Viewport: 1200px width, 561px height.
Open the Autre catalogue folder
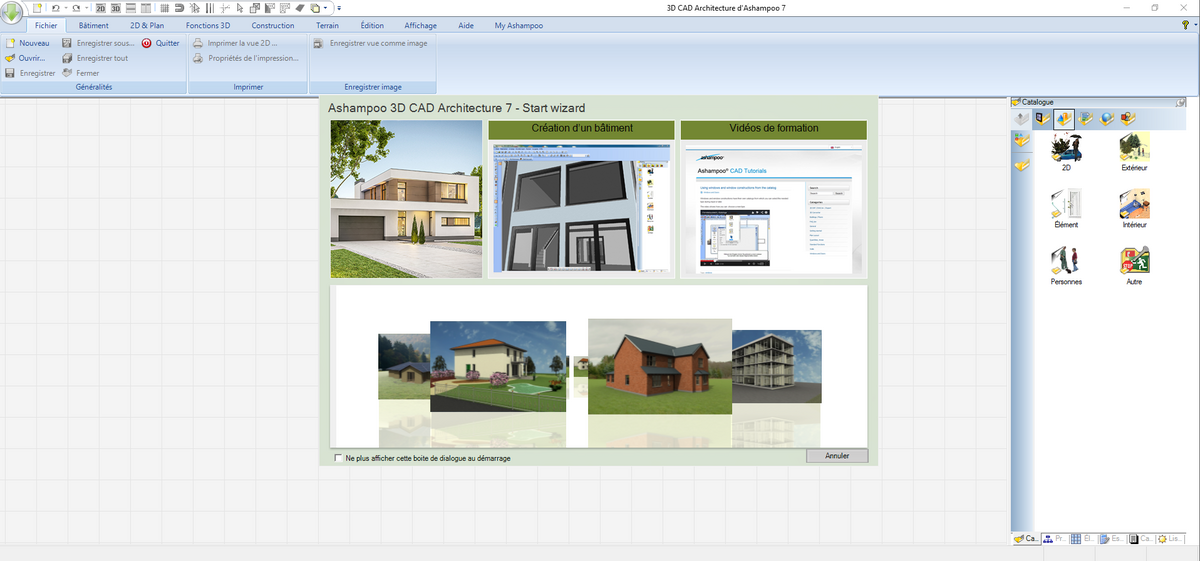(x=1134, y=267)
